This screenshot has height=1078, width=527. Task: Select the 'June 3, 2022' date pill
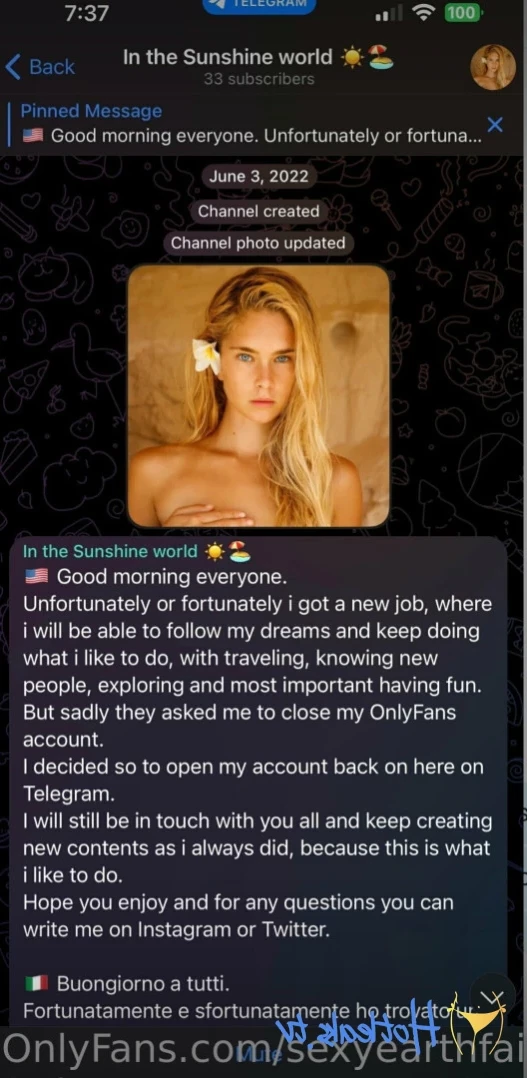[x=259, y=176]
